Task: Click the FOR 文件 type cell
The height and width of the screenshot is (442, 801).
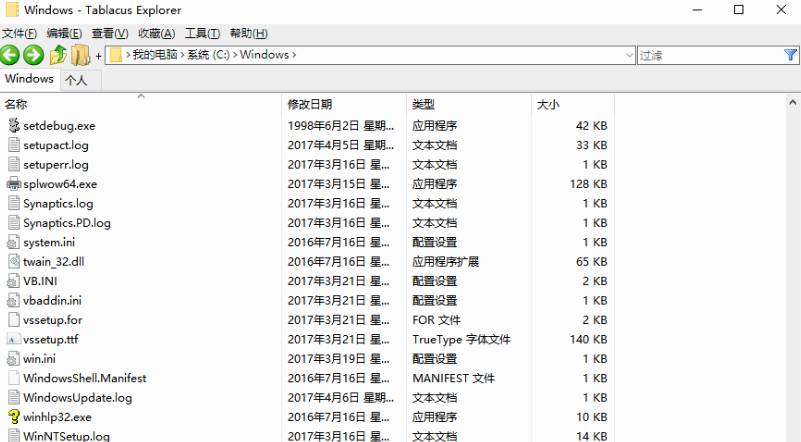Action: 436,320
